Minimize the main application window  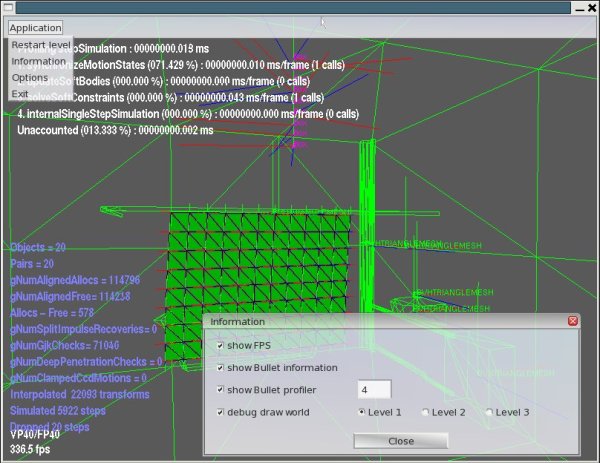pyautogui.click(x=580, y=8)
